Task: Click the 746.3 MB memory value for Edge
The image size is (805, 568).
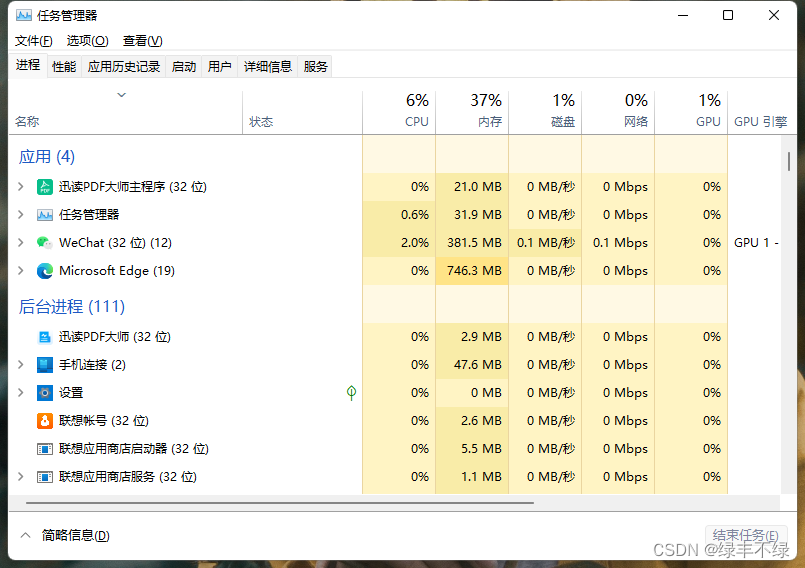Action: [x=474, y=271]
